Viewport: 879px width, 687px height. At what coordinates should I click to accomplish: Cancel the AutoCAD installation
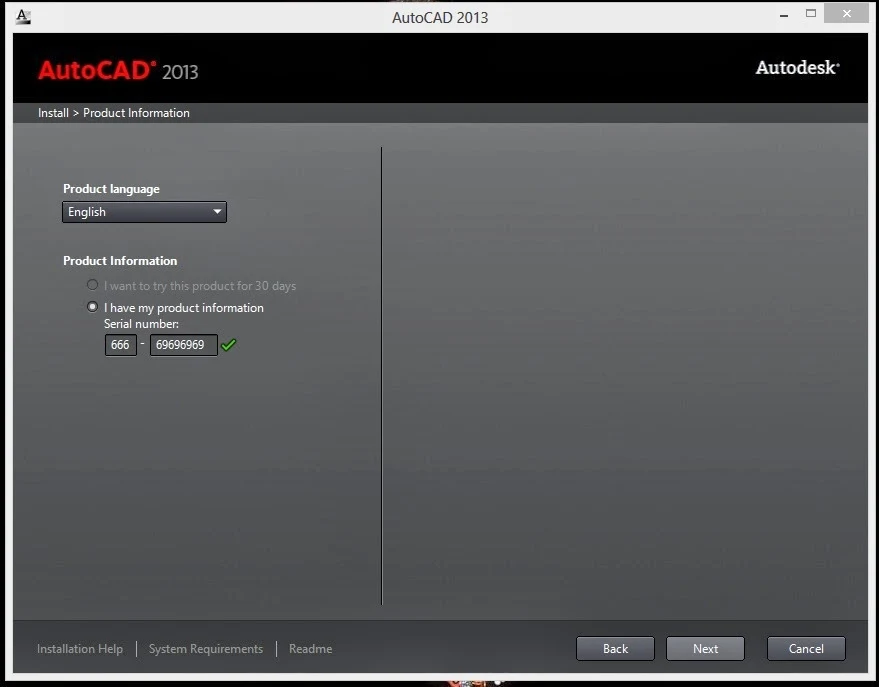(806, 648)
